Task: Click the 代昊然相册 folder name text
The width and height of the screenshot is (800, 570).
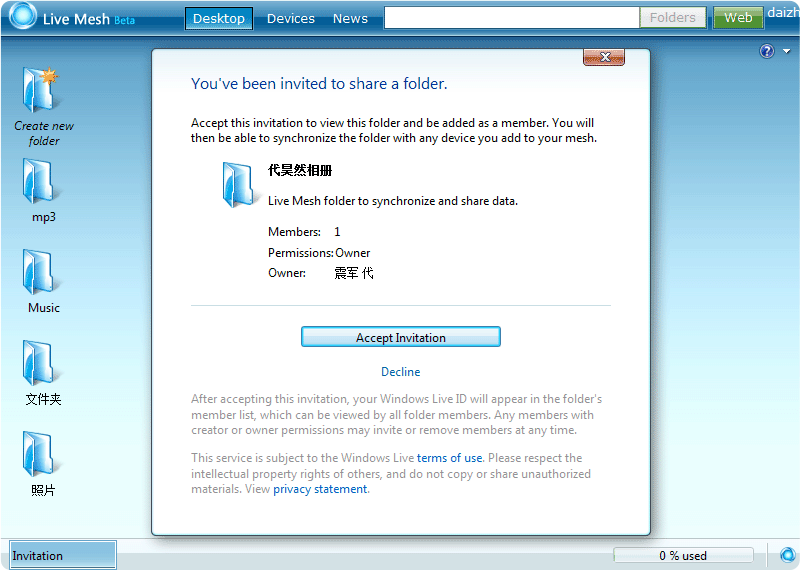Action: pyautogui.click(x=300, y=170)
